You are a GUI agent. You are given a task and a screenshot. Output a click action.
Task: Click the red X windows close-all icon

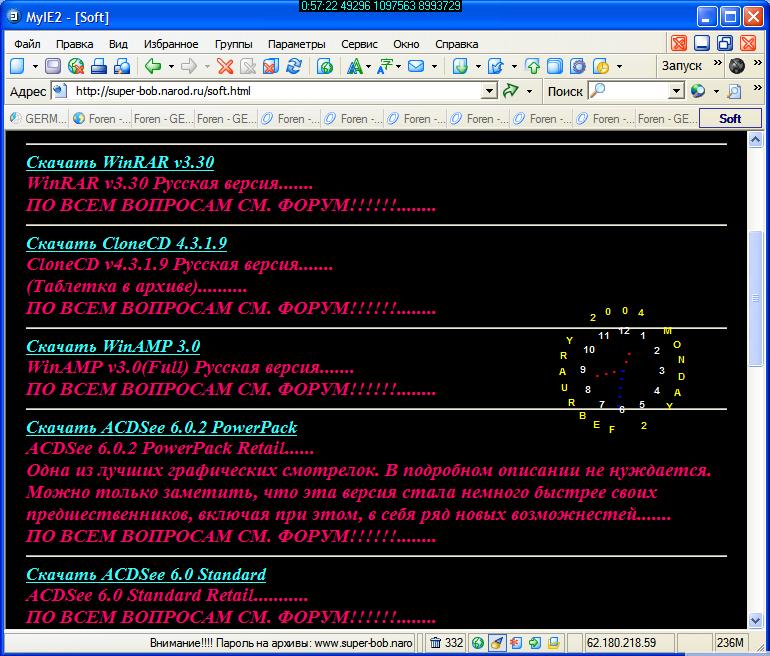click(271, 66)
